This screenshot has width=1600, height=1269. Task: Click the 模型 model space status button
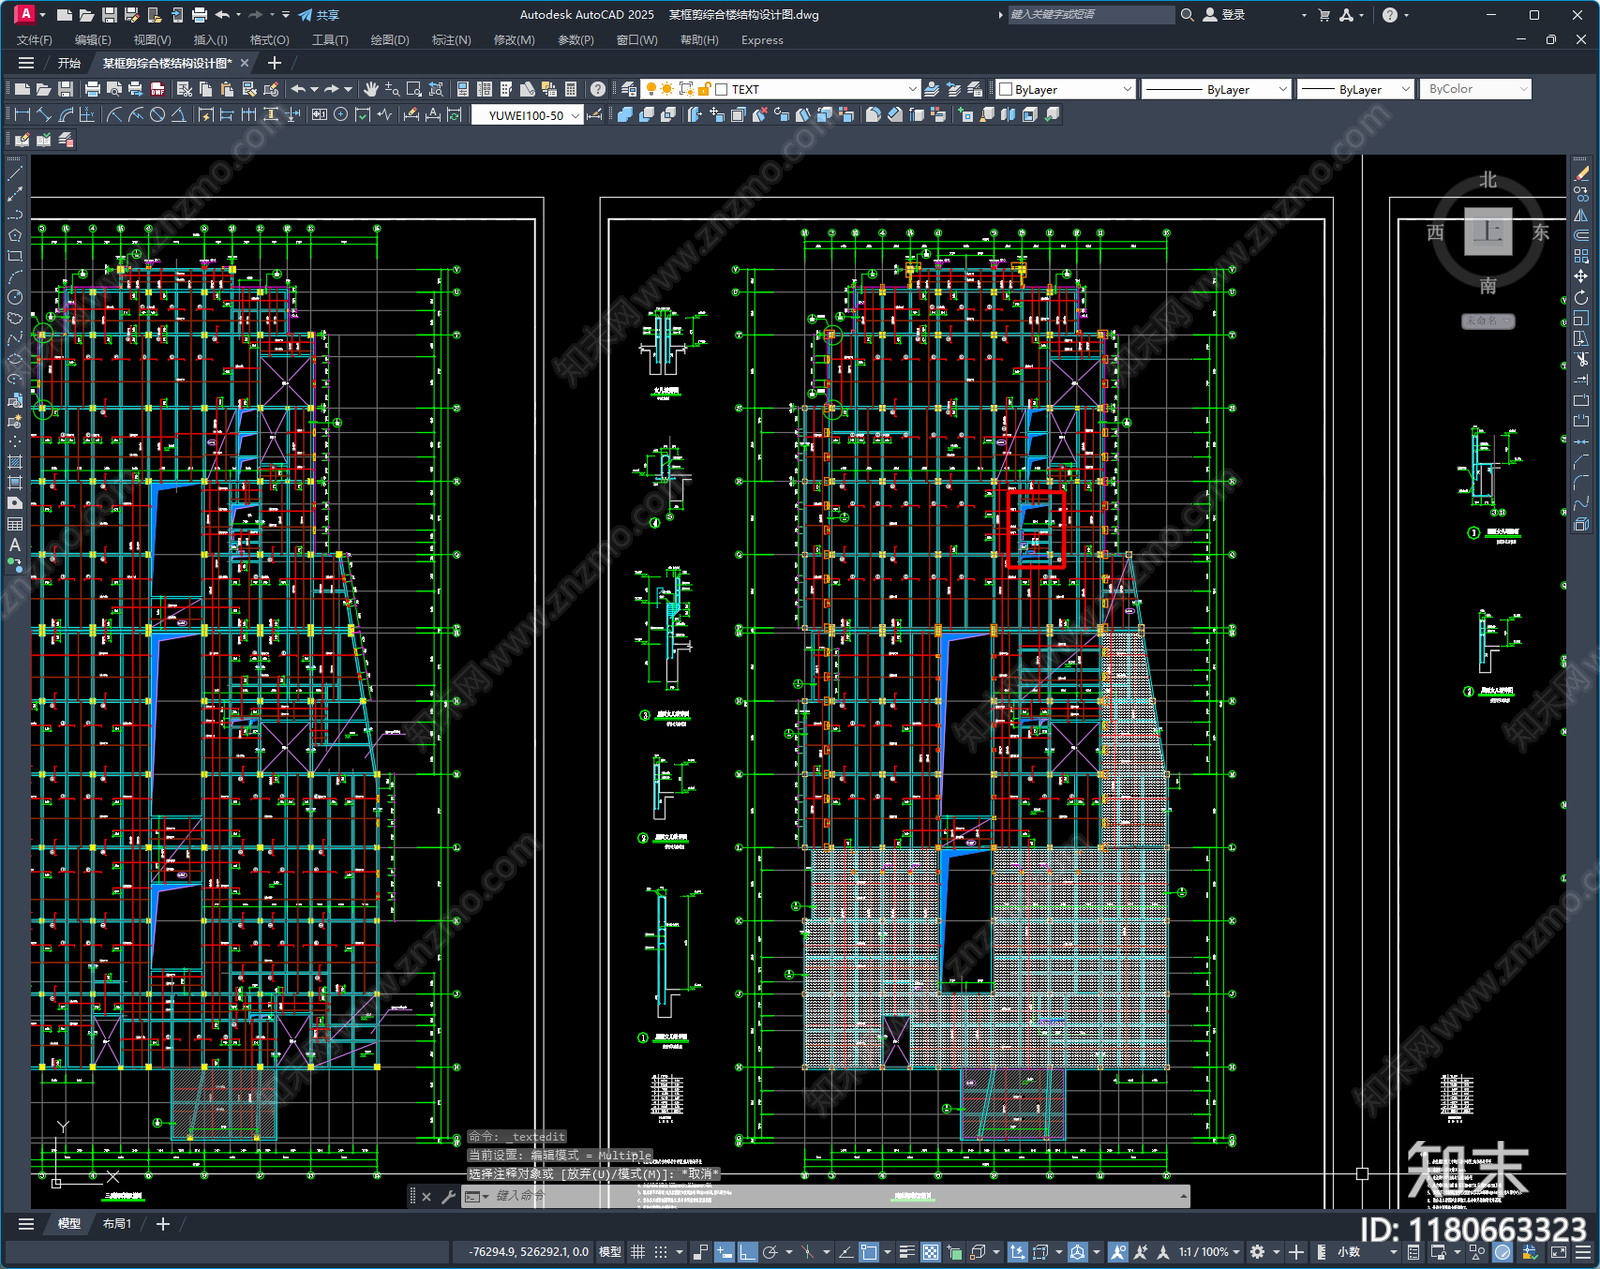[x=610, y=1252]
